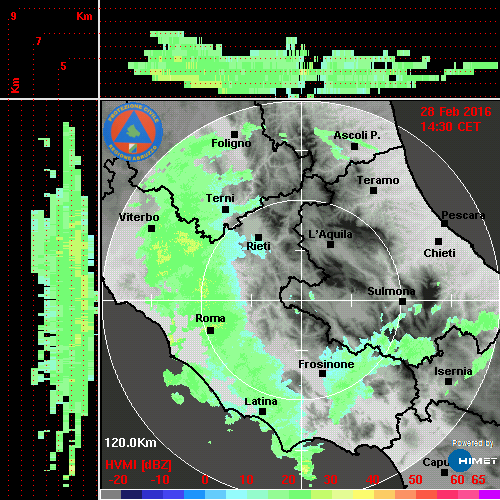Click the time text 14:30 CET
Image resolution: width=500 pixels, height=500 pixels.
point(450,127)
